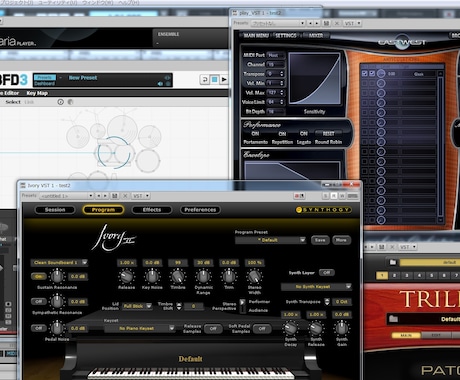This screenshot has width=460, height=380.
Task: Click the Synth Decay knob
Action: pos(290,328)
